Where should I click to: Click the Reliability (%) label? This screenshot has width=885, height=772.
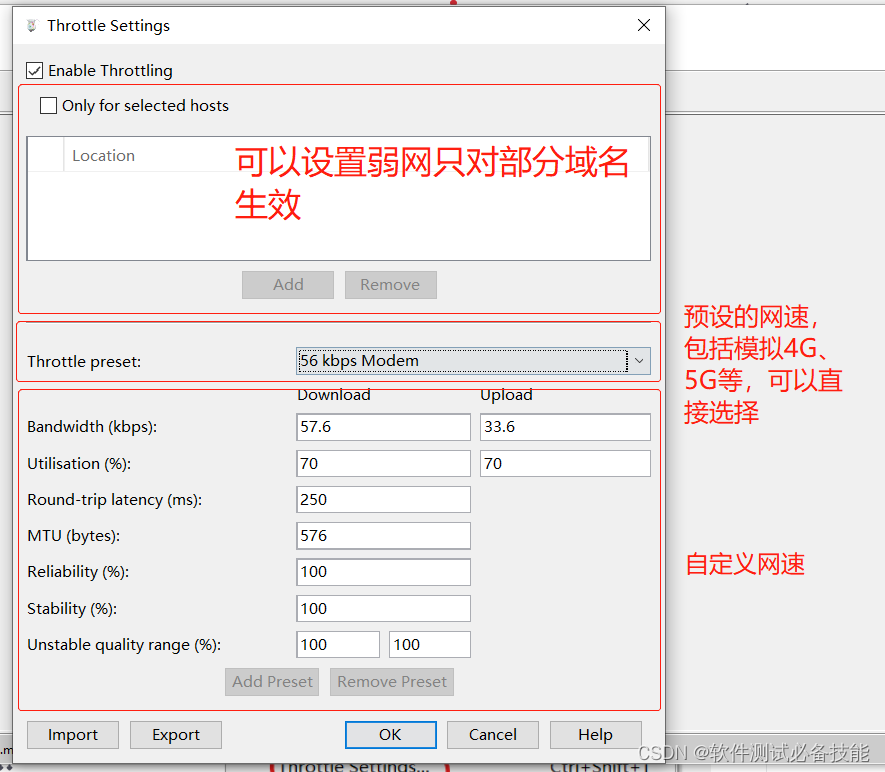pos(78,572)
